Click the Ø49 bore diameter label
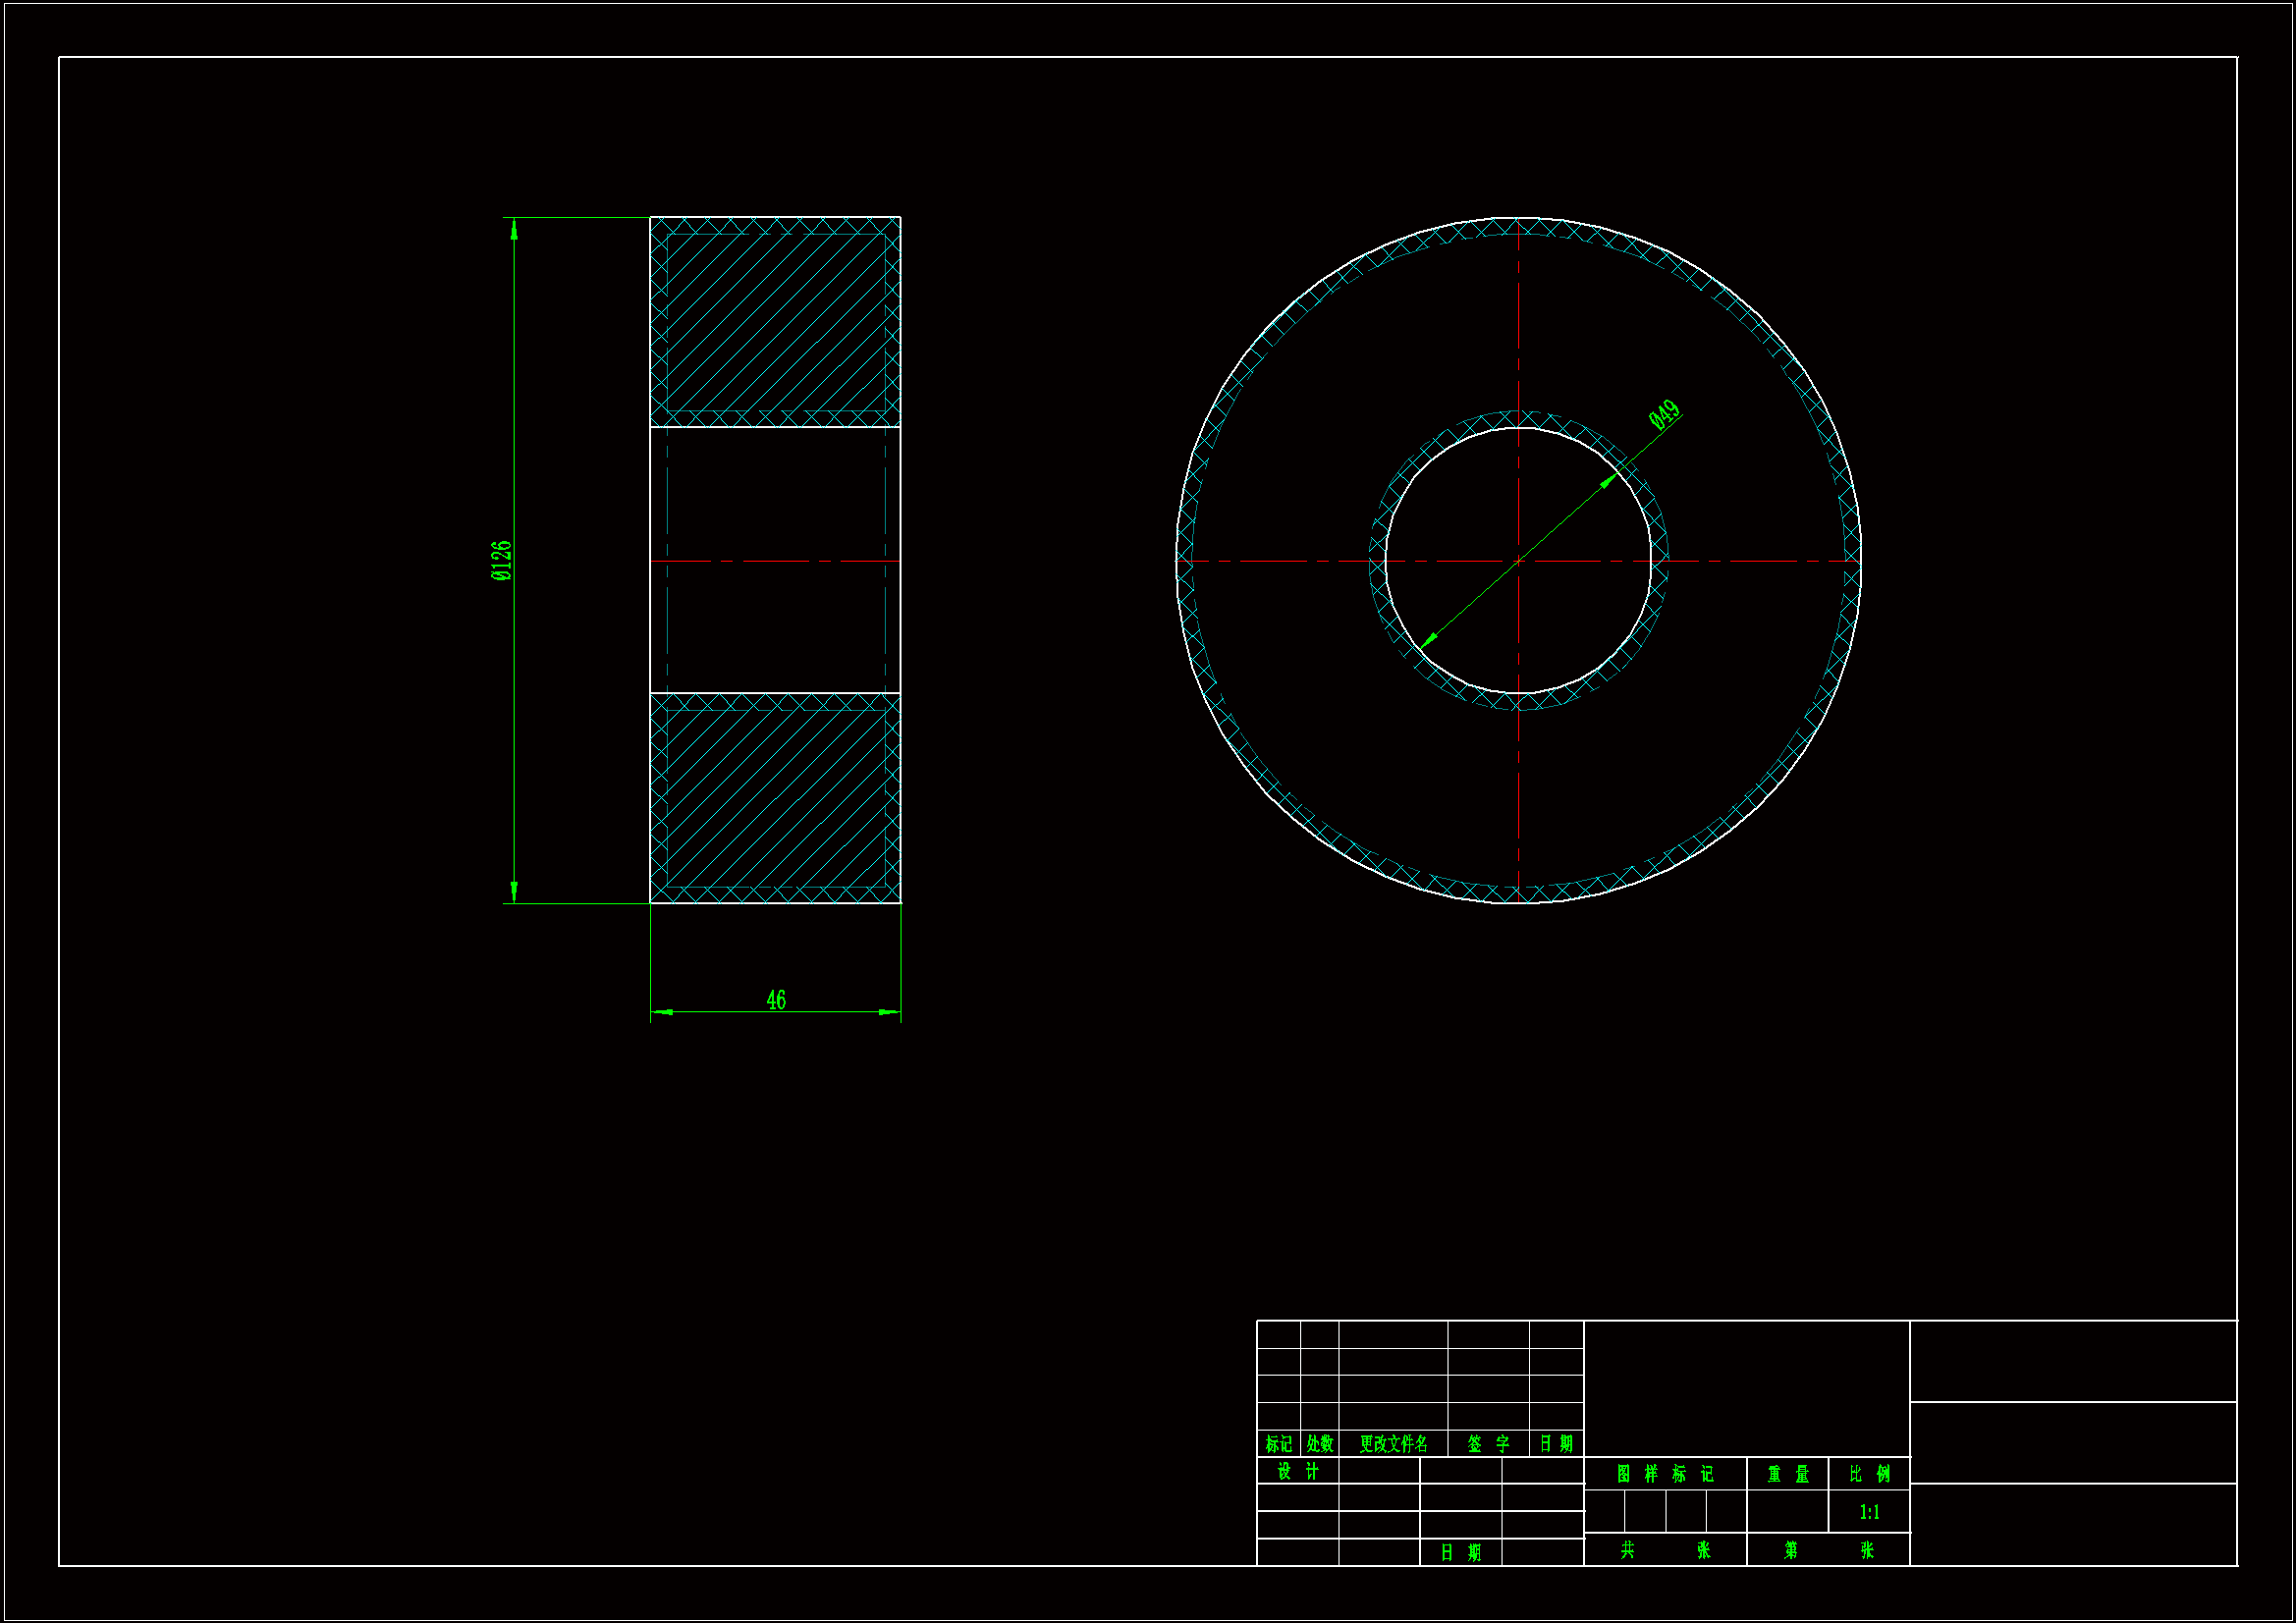2296x1623 pixels. point(1665,414)
